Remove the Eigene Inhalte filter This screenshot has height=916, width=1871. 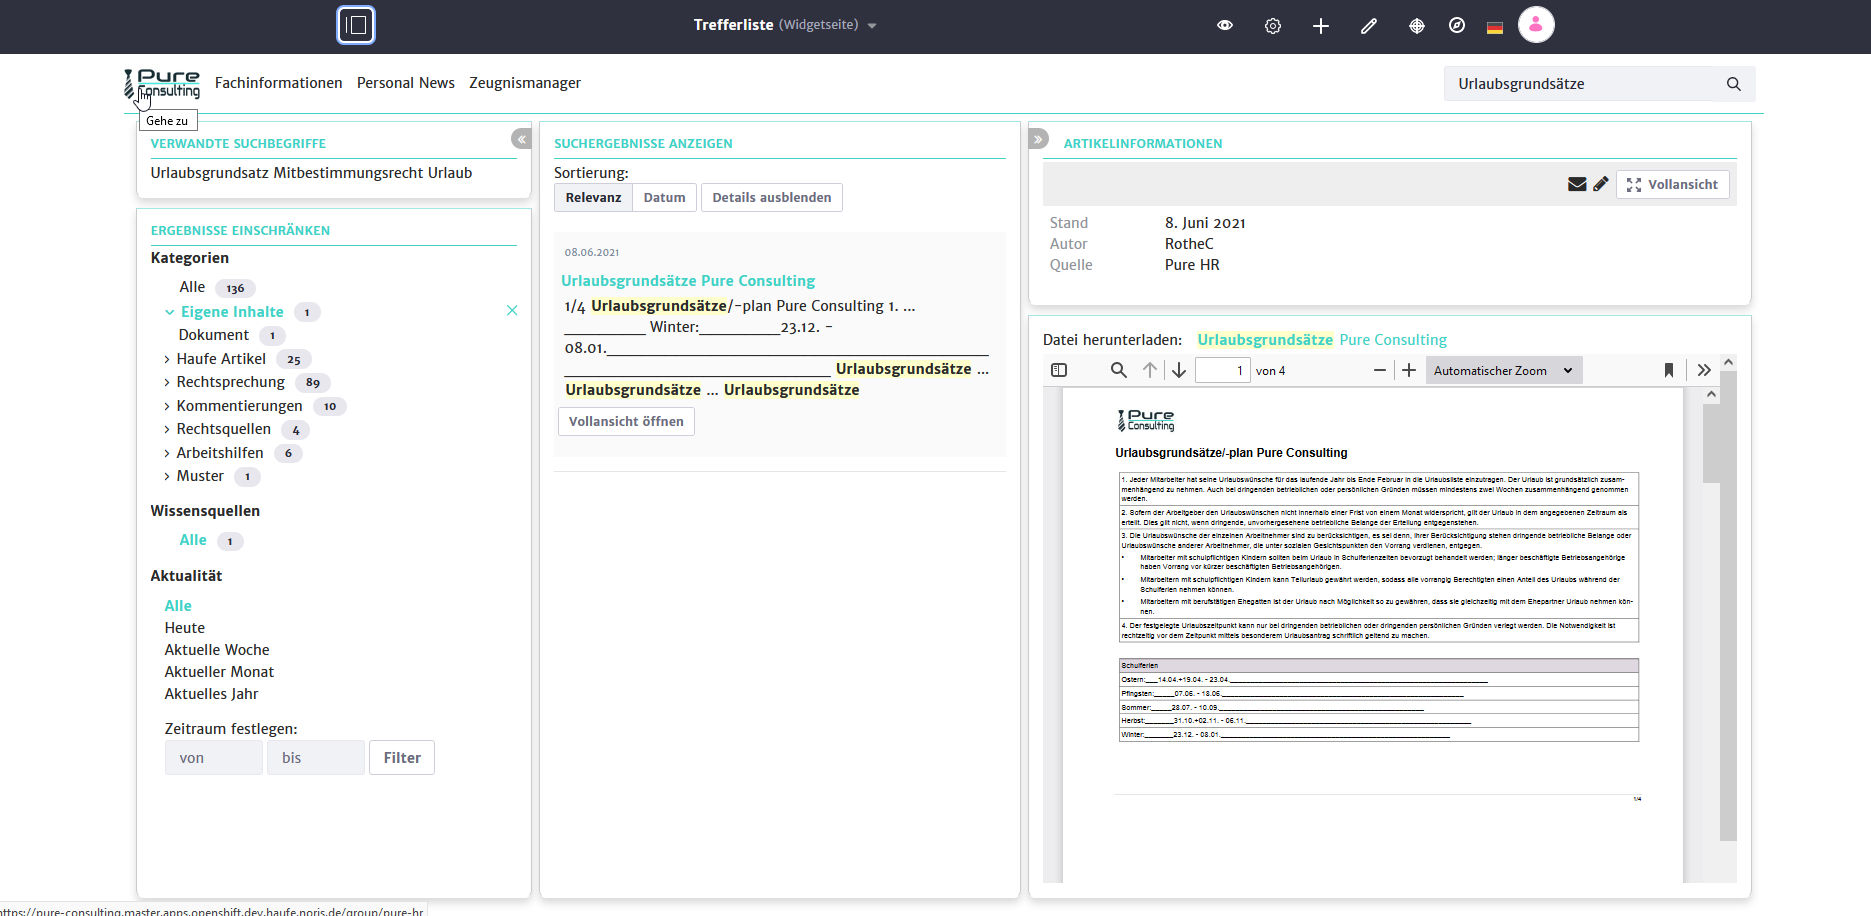tap(512, 311)
